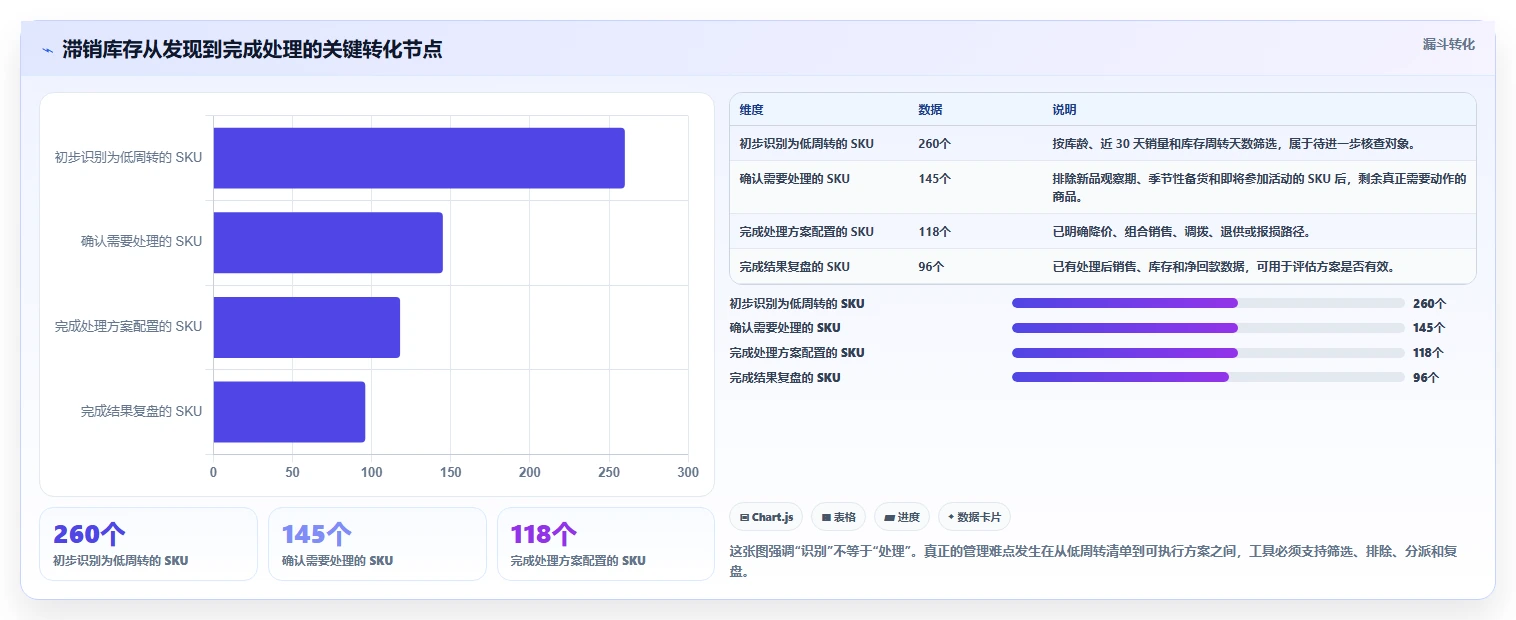1516x620 pixels.
Task: Select the 进度 tag chip
Action: click(x=901, y=517)
